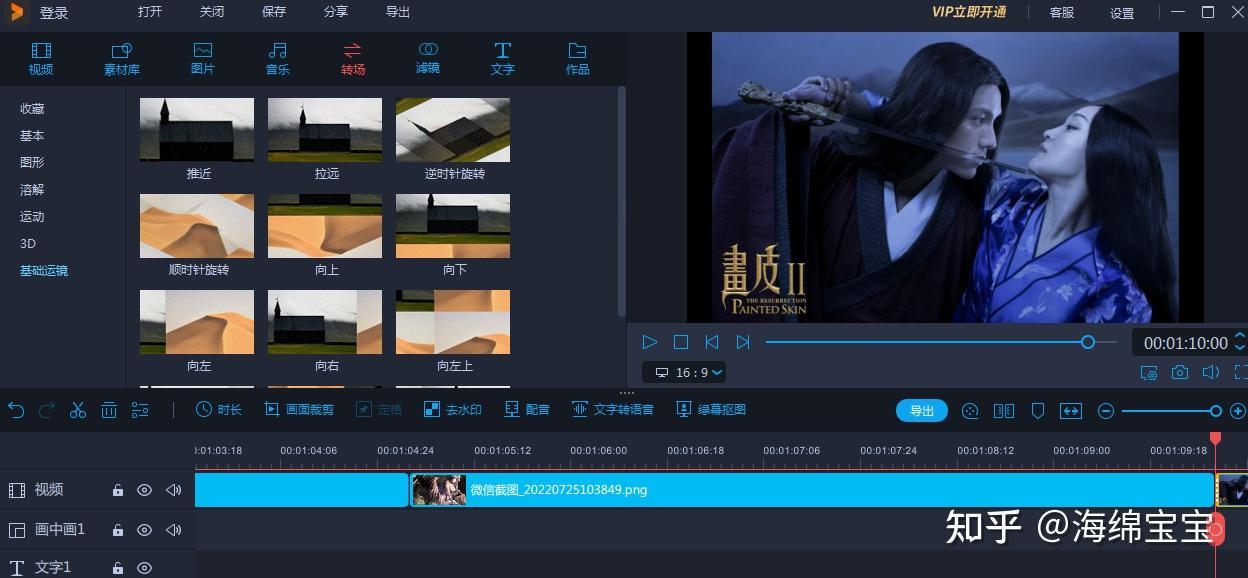Click the trash delete icon
Viewport: 1248px width, 578px height.
click(109, 410)
